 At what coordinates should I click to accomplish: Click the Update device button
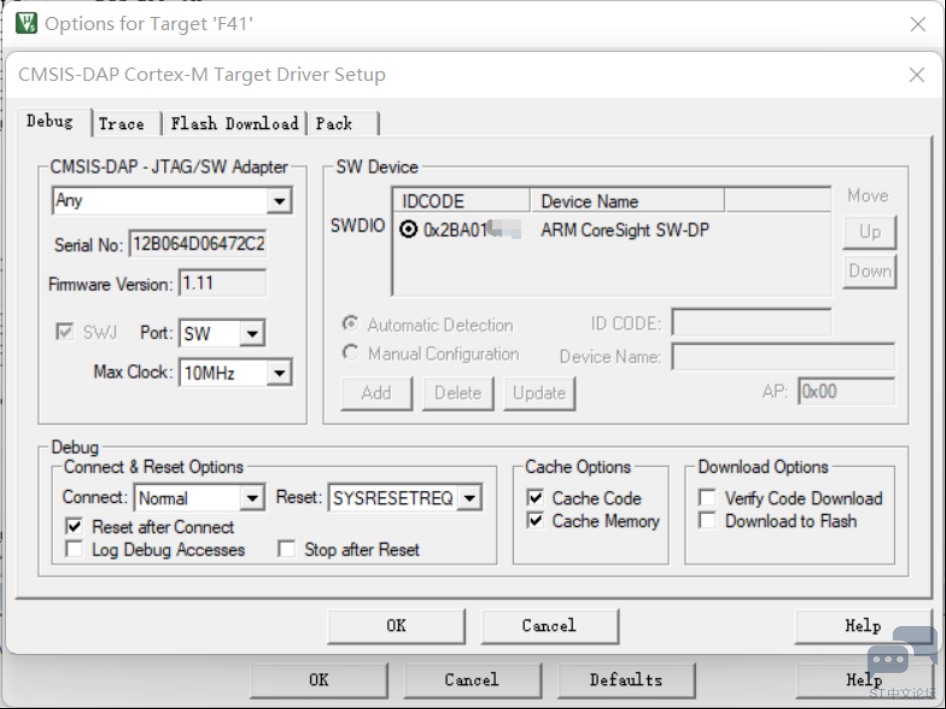pyautogui.click(x=539, y=393)
